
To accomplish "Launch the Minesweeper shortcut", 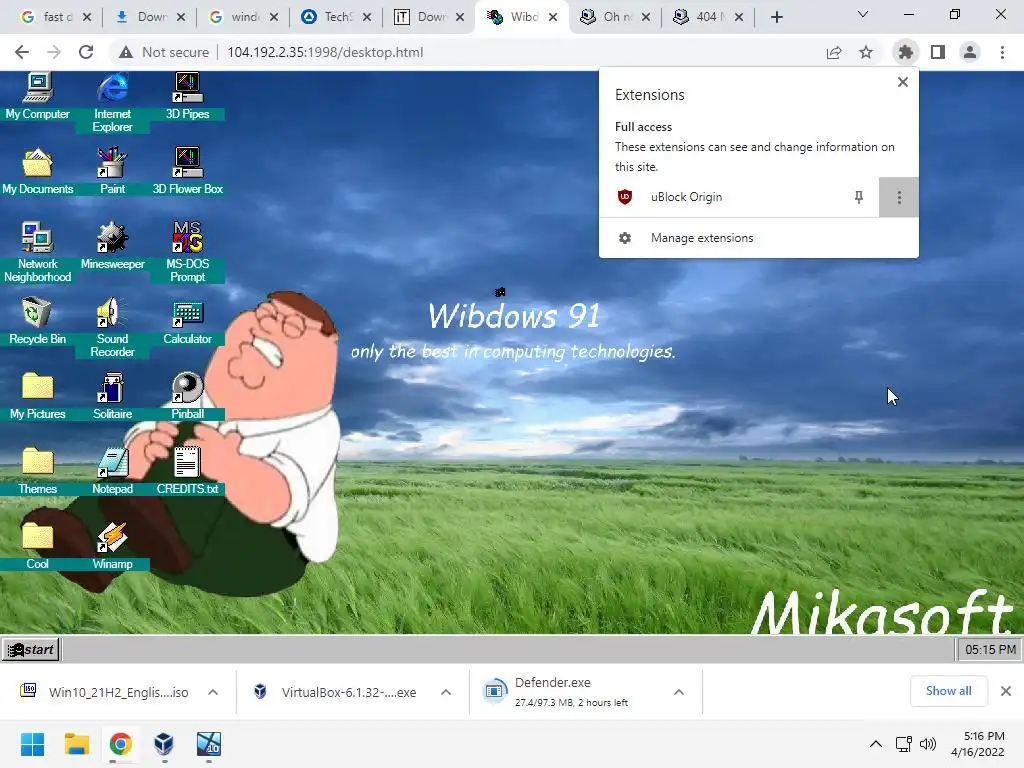I will click(x=112, y=246).
